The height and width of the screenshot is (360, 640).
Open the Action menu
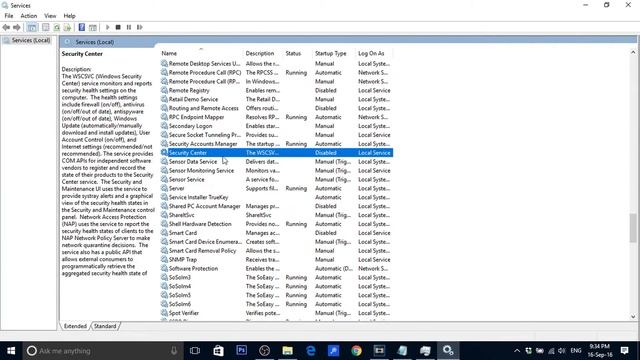(29, 16)
